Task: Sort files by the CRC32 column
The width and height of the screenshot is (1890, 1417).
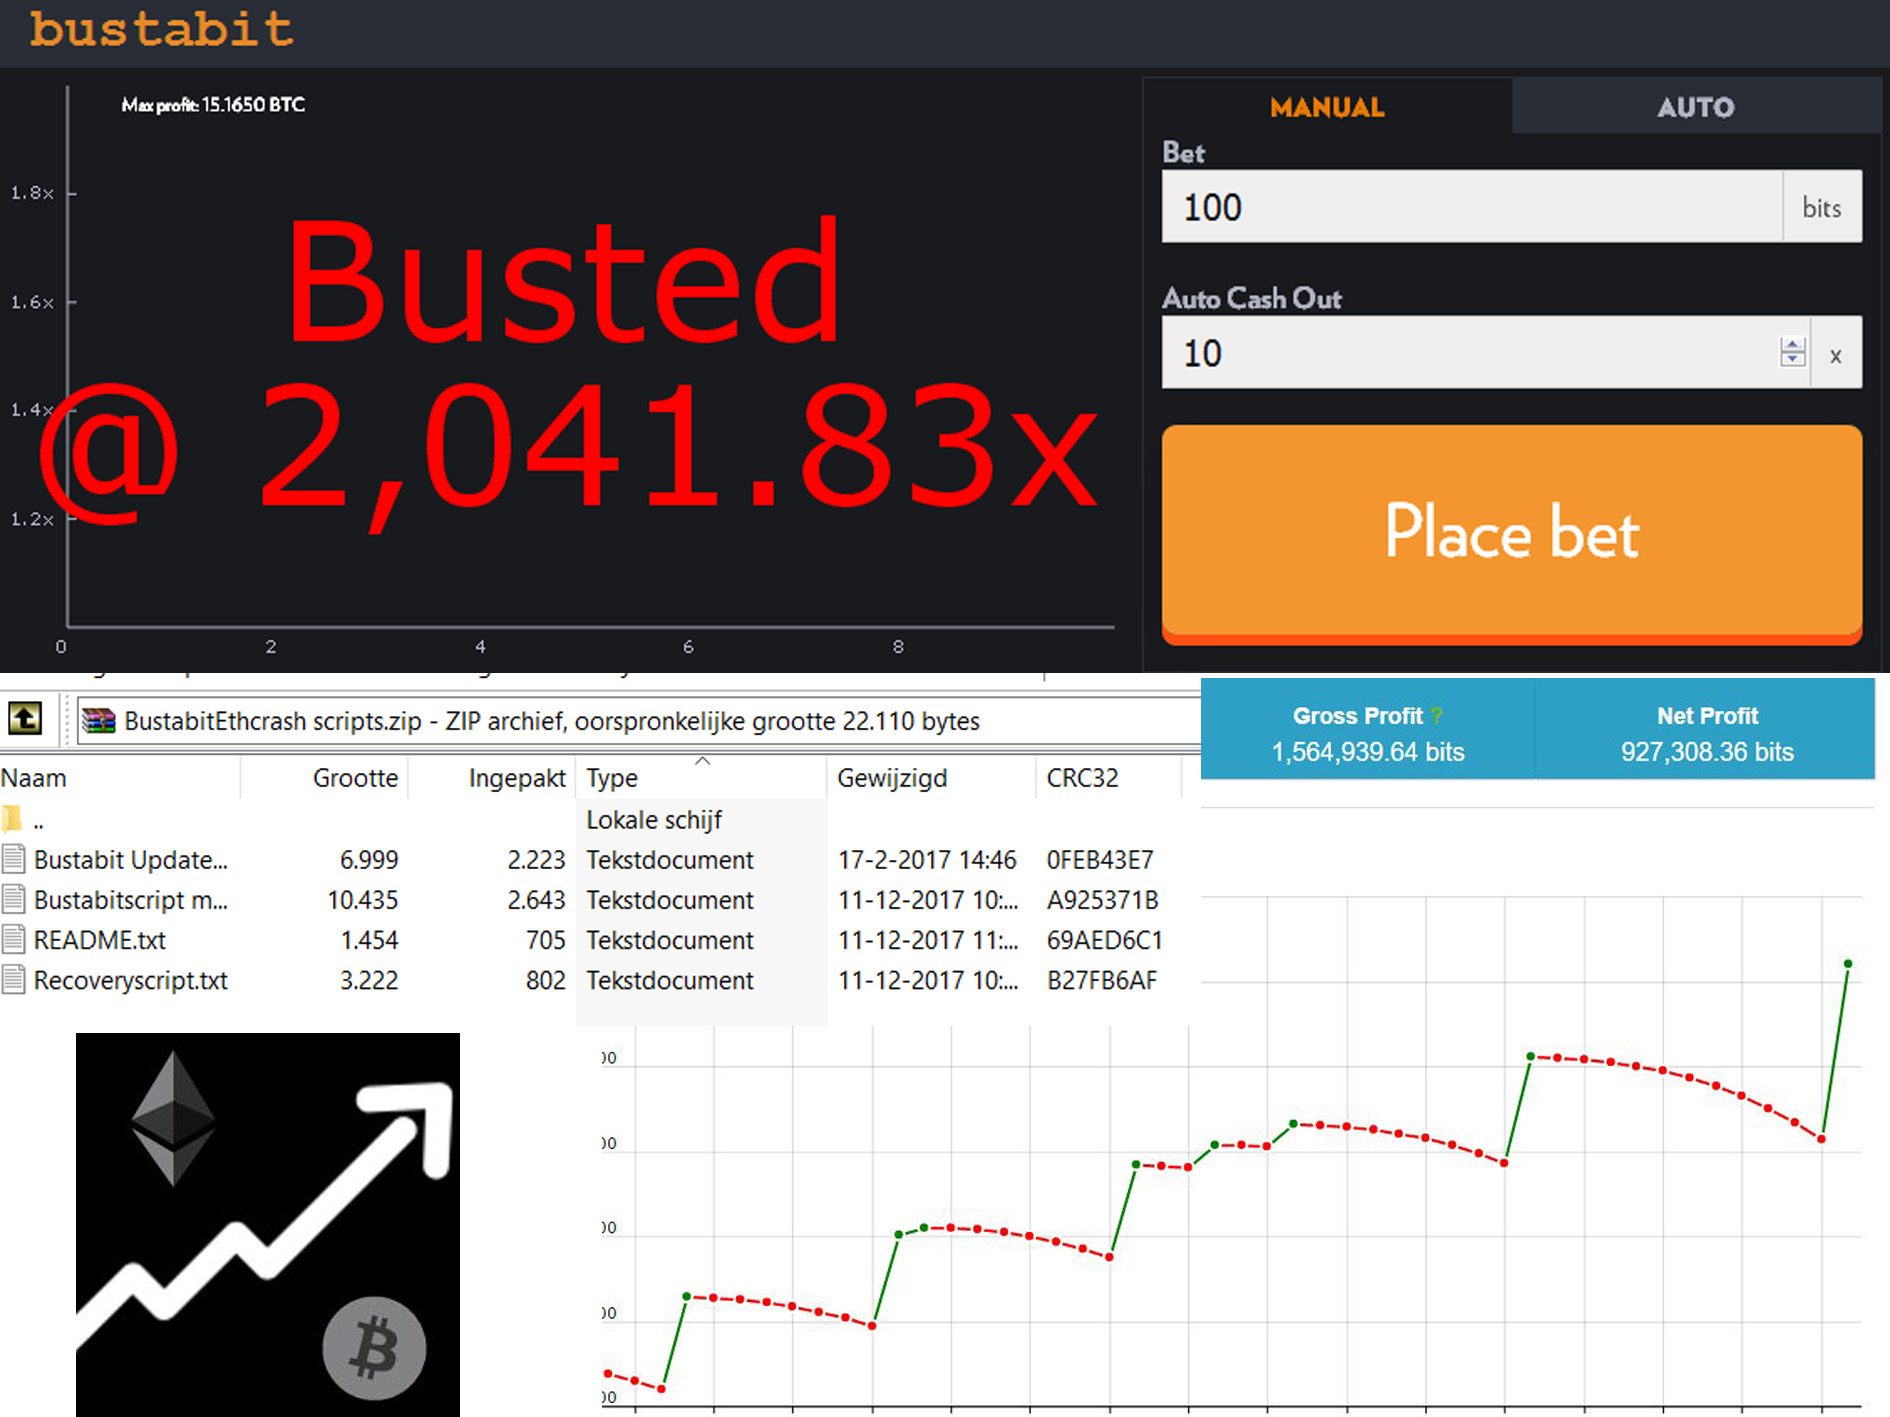Action: (x=1108, y=778)
